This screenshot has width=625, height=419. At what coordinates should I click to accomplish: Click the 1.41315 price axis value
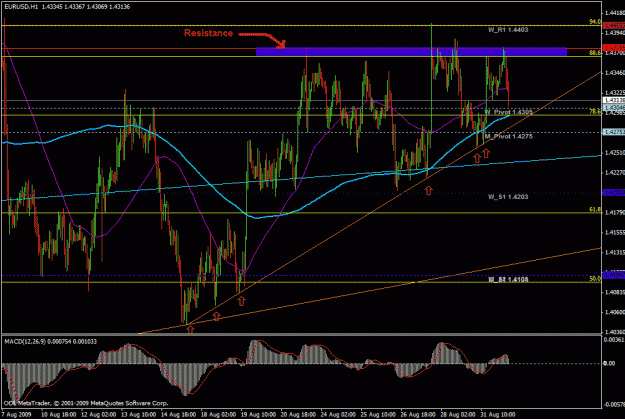pyautogui.click(x=615, y=252)
